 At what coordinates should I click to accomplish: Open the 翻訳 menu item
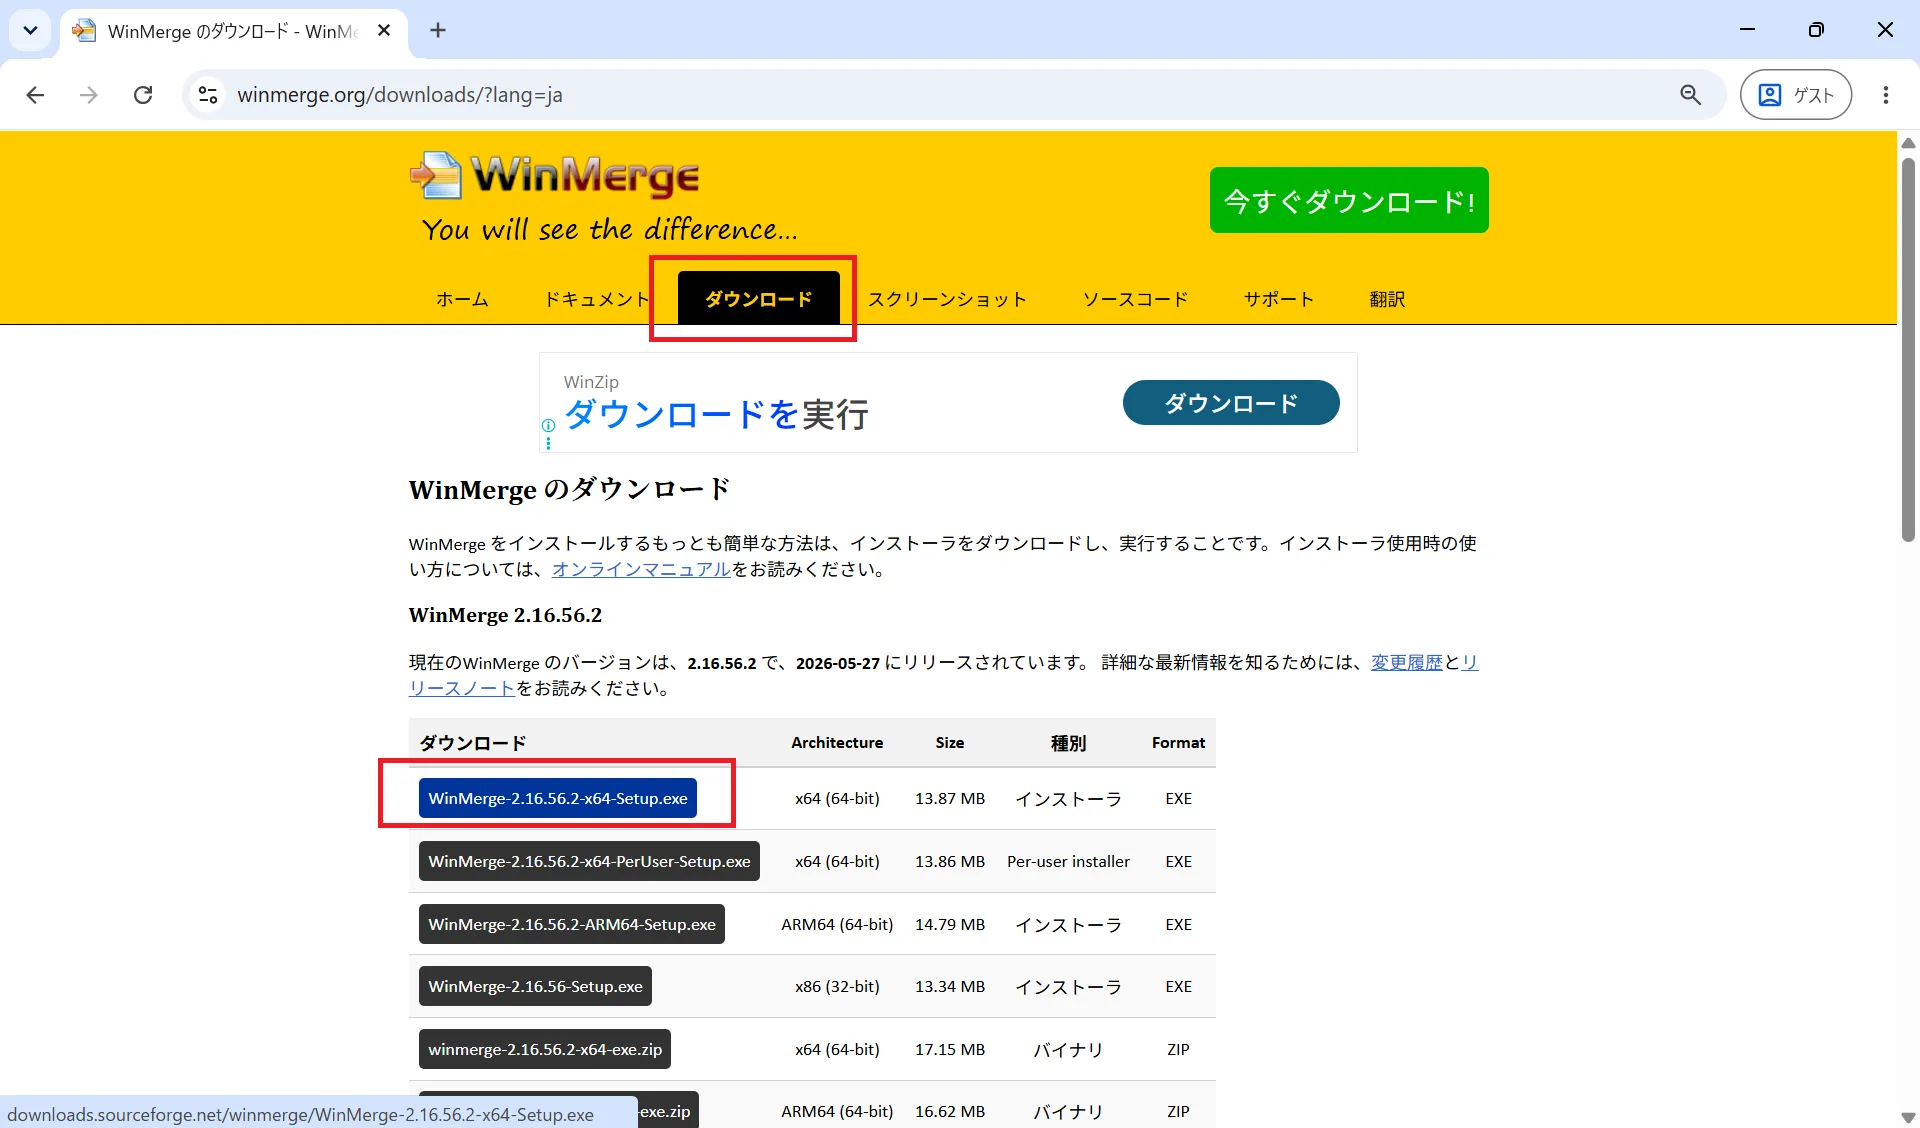(x=1388, y=299)
